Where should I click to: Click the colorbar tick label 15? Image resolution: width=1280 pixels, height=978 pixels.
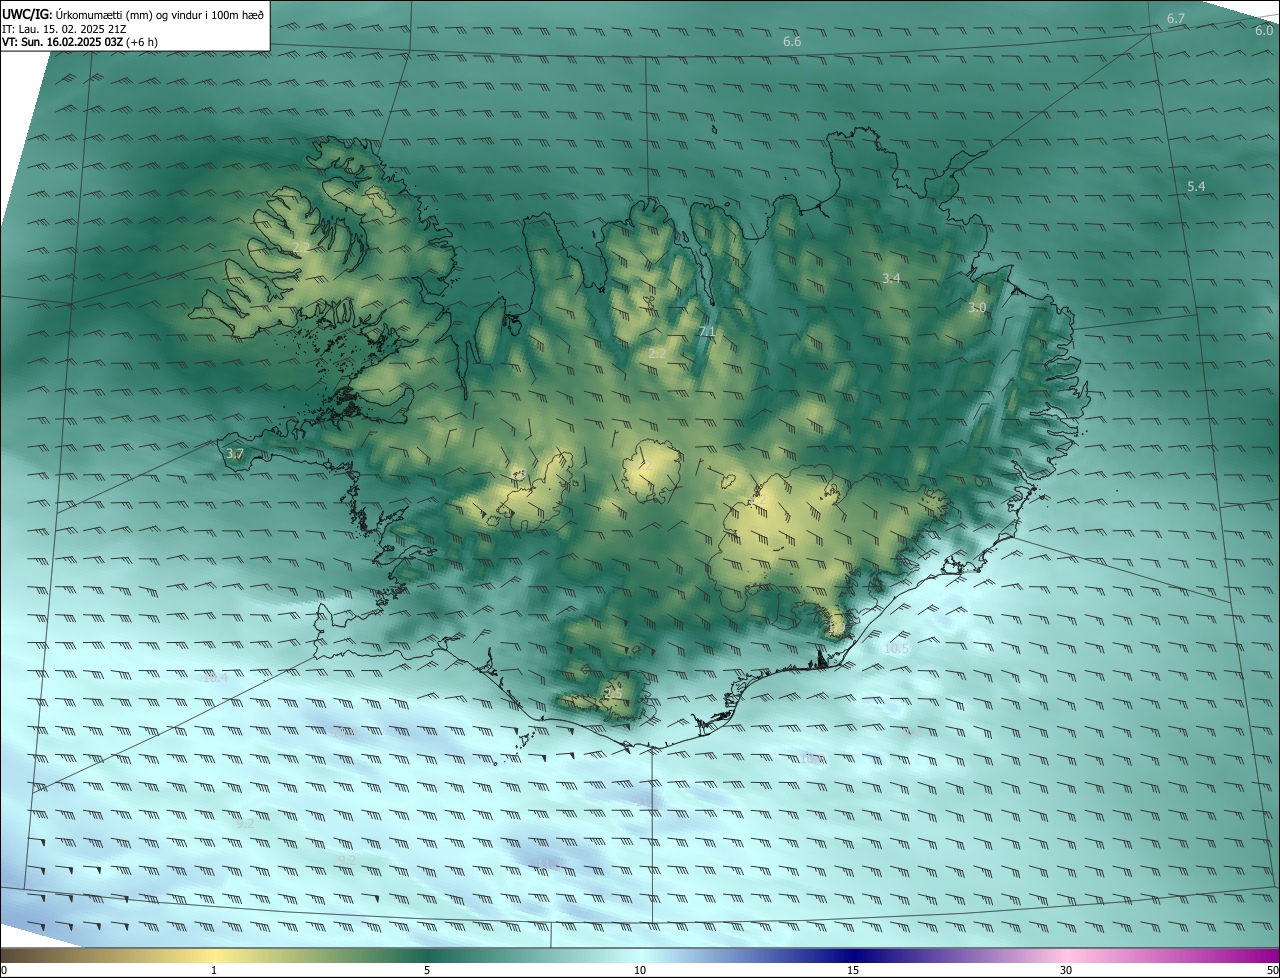click(x=853, y=971)
